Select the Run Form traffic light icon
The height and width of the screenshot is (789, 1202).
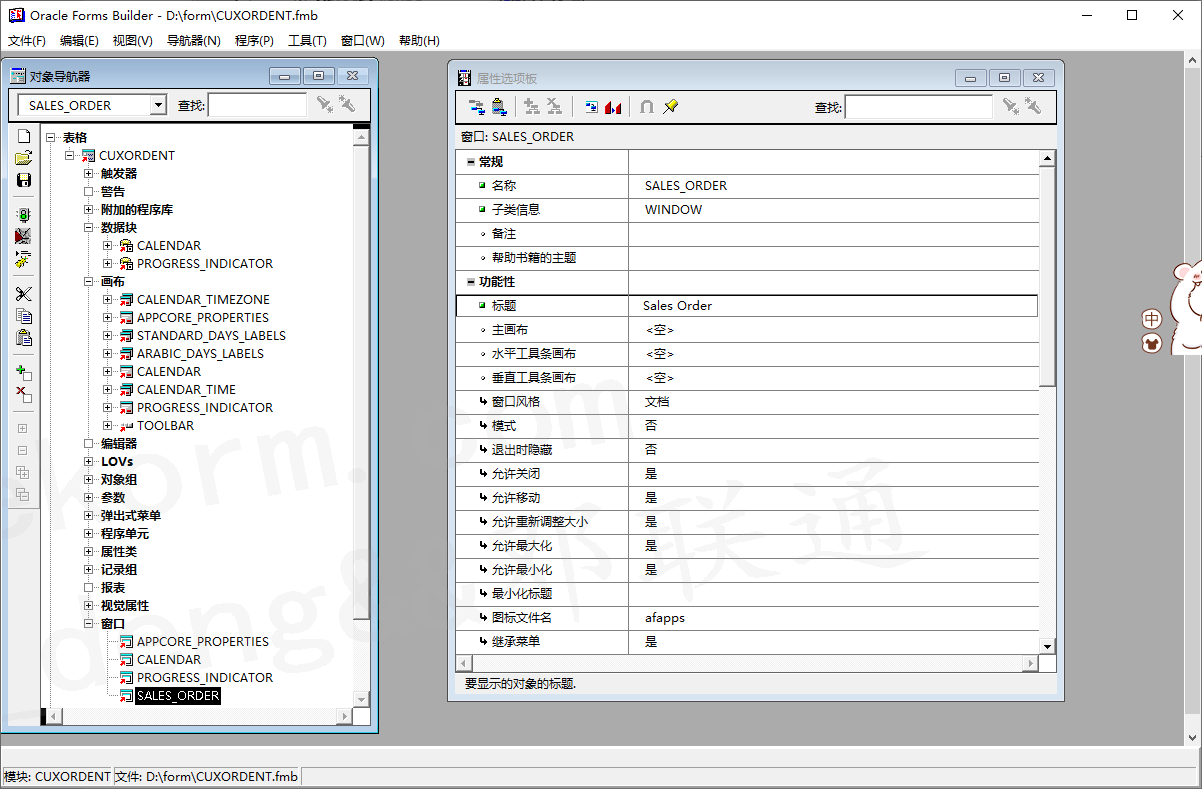point(23,213)
